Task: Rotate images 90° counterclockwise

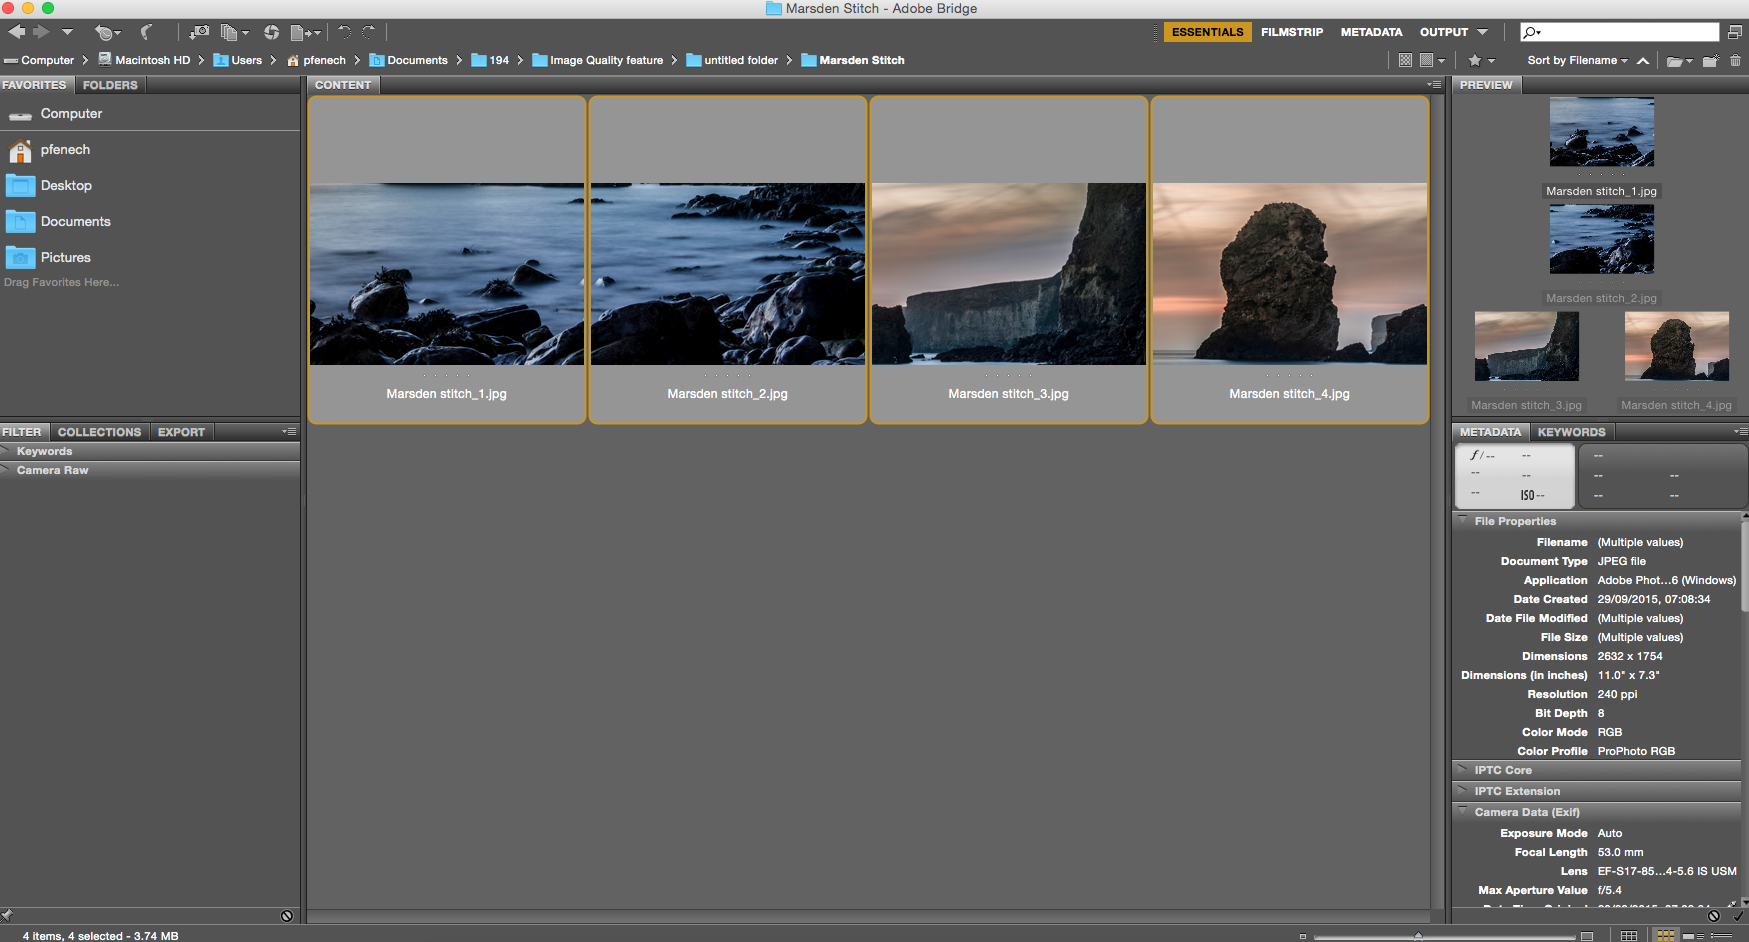Action: [x=344, y=32]
